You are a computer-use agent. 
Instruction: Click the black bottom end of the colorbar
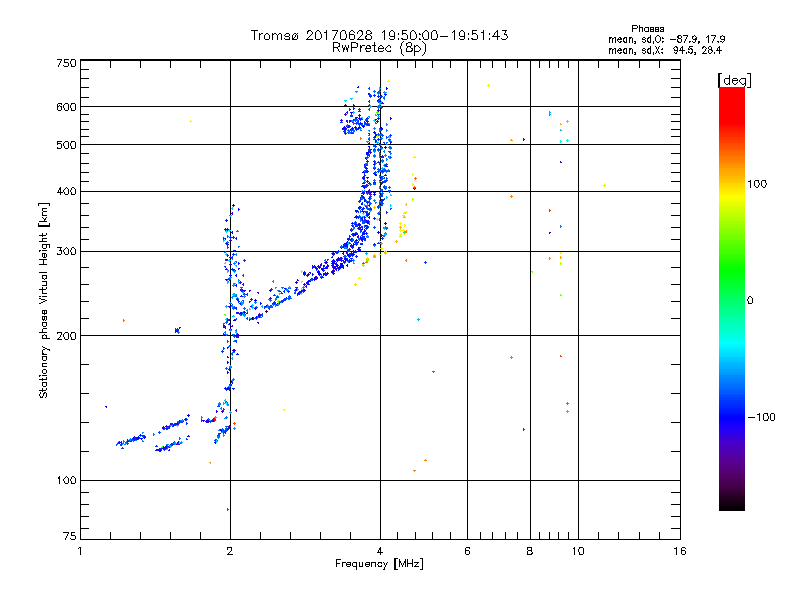pos(731,505)
